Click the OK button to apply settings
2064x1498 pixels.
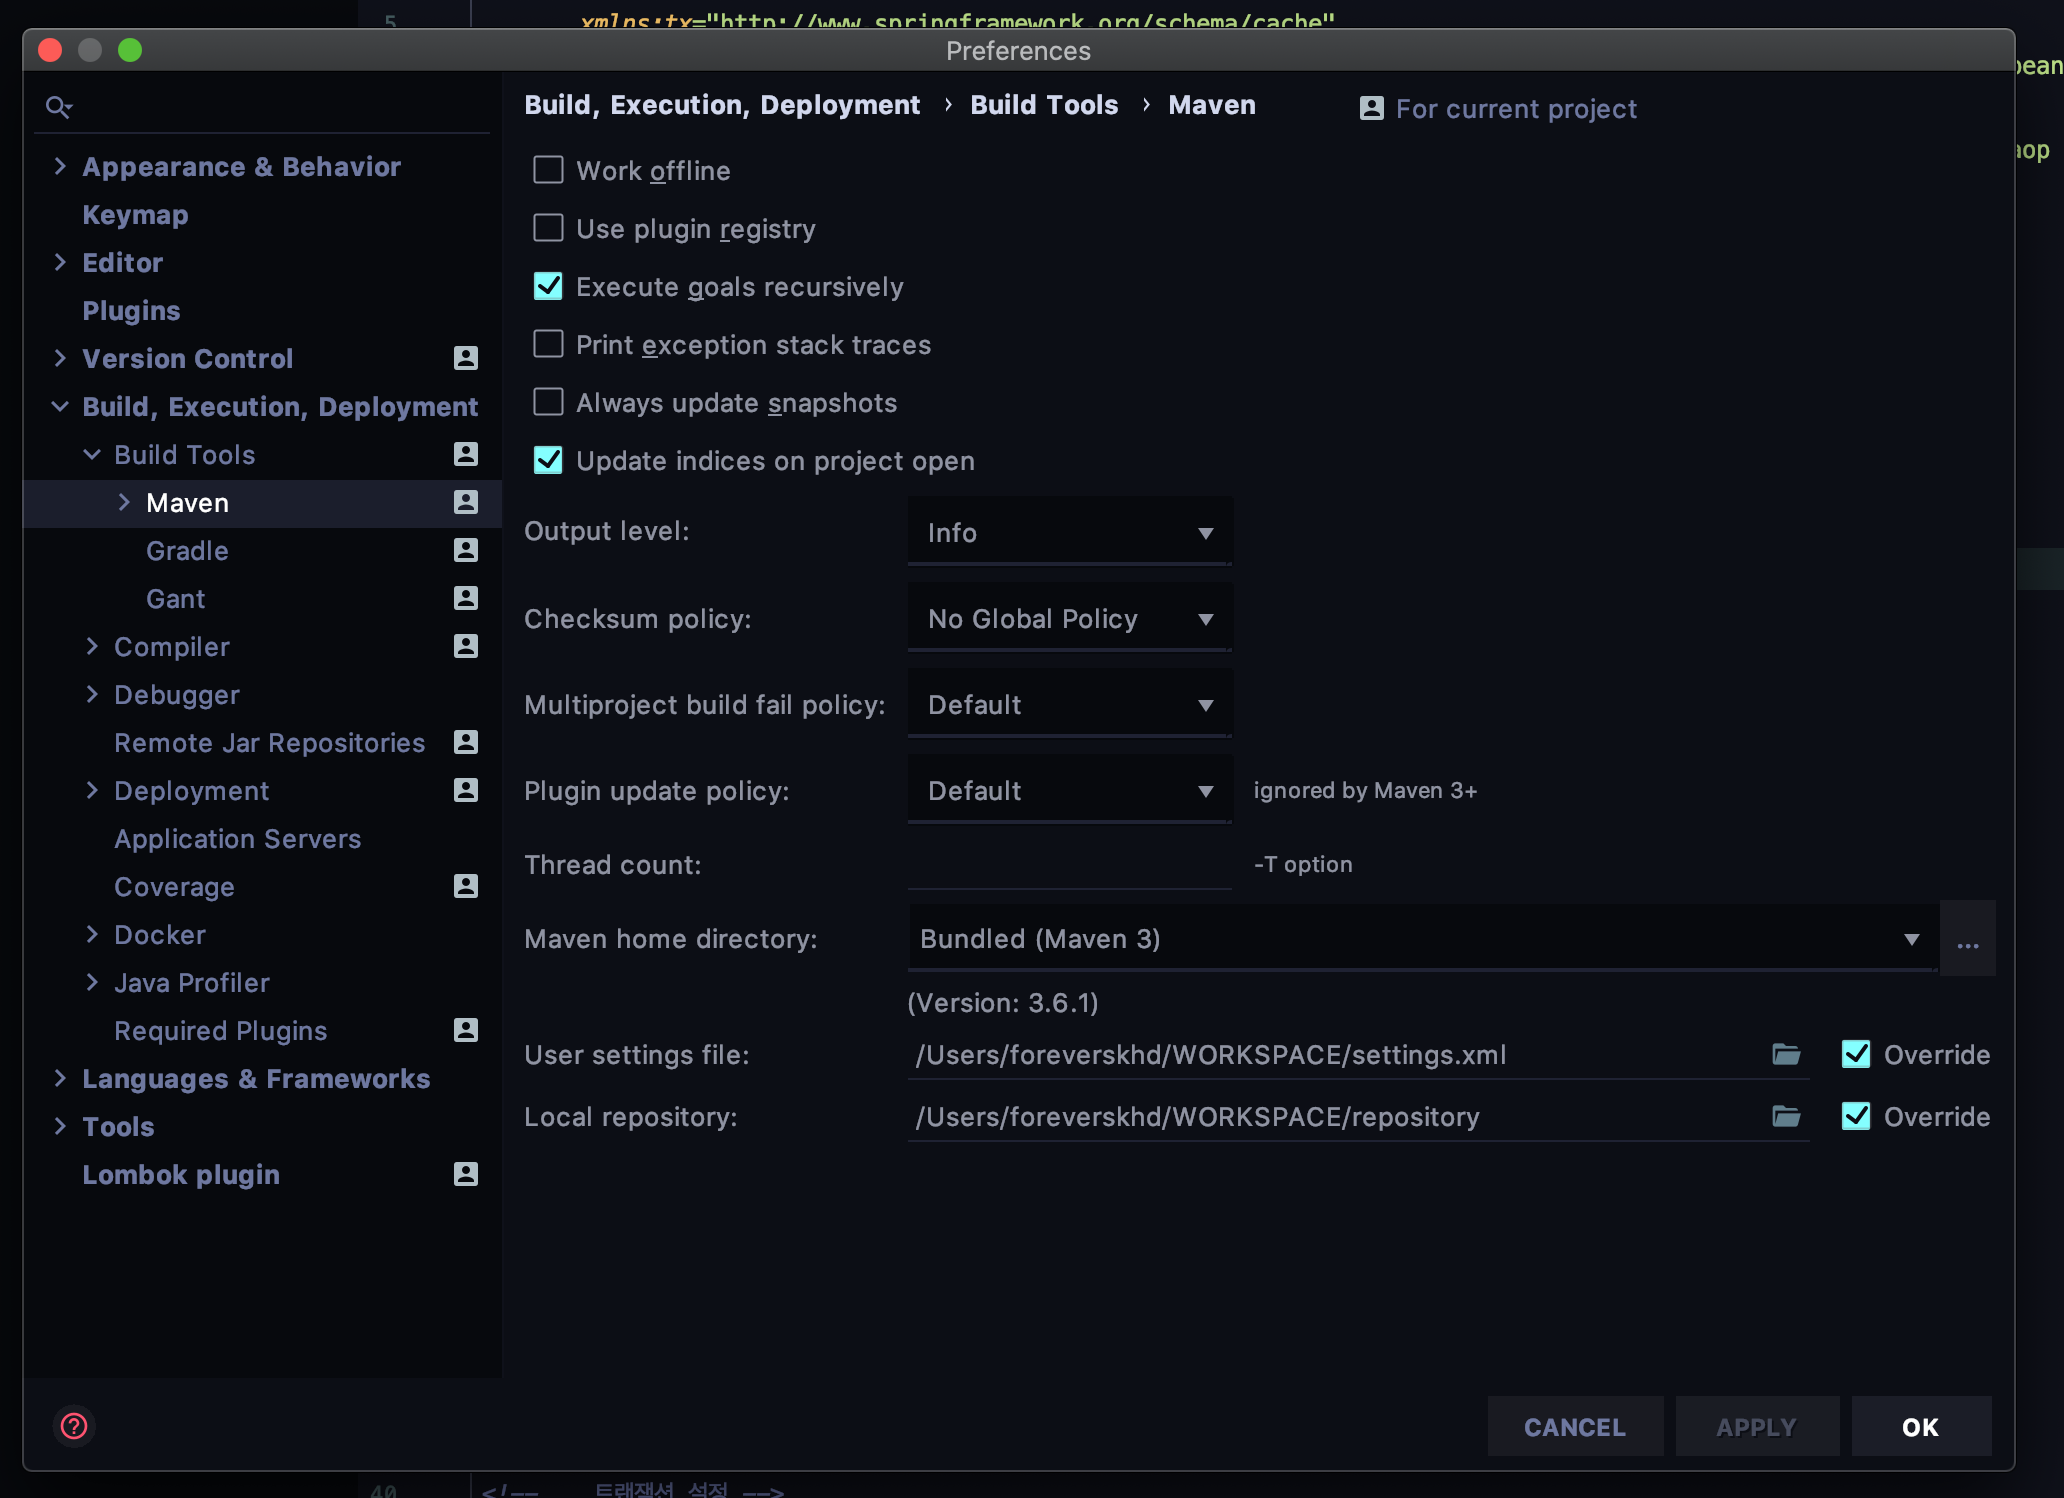click(x=1918, y=1426)
